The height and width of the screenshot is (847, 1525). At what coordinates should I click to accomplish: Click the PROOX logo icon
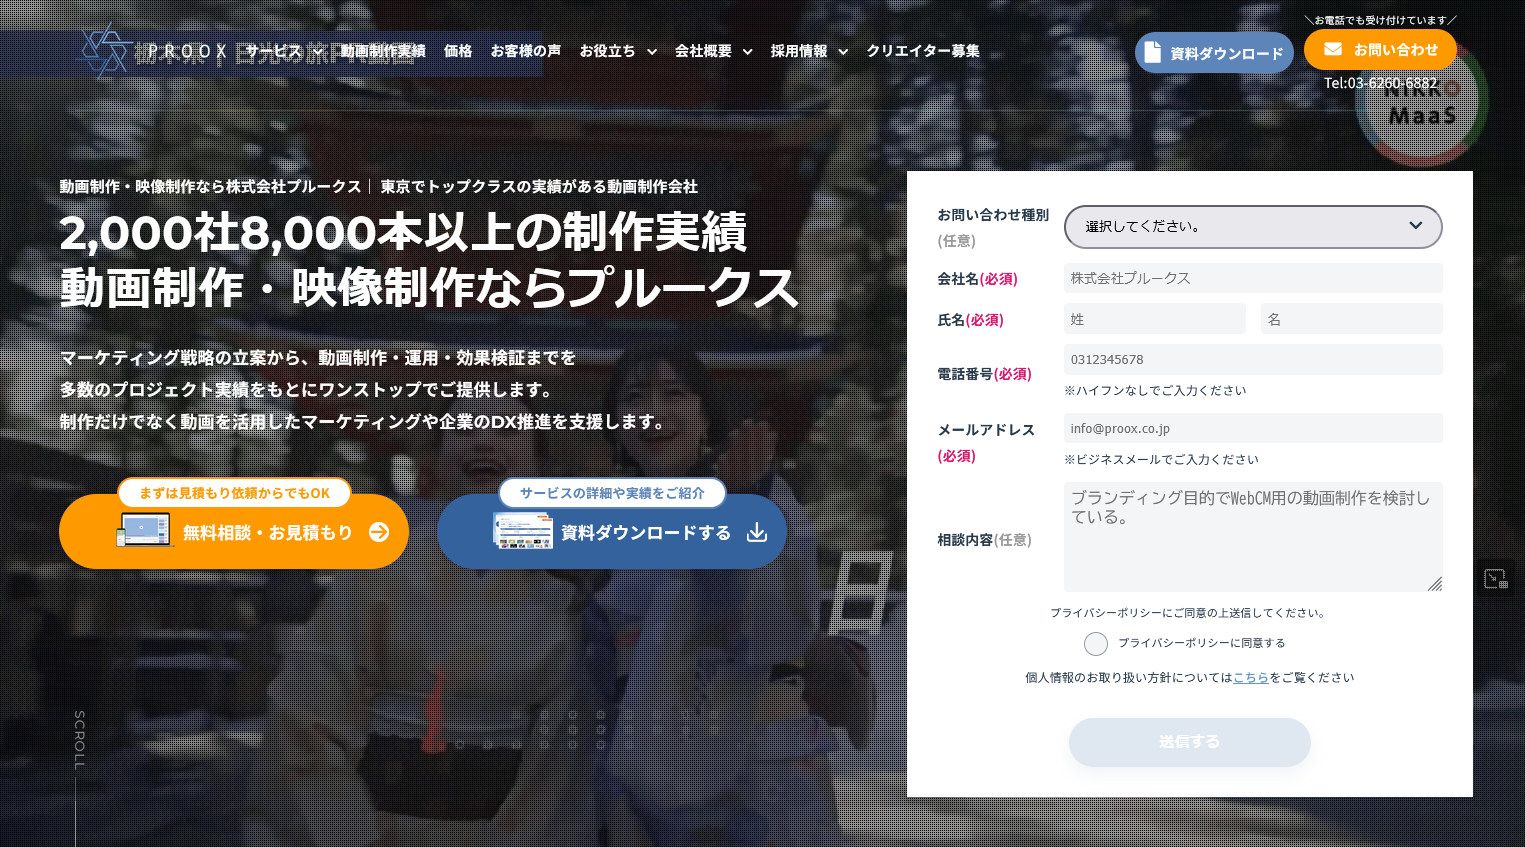(104, 50)
